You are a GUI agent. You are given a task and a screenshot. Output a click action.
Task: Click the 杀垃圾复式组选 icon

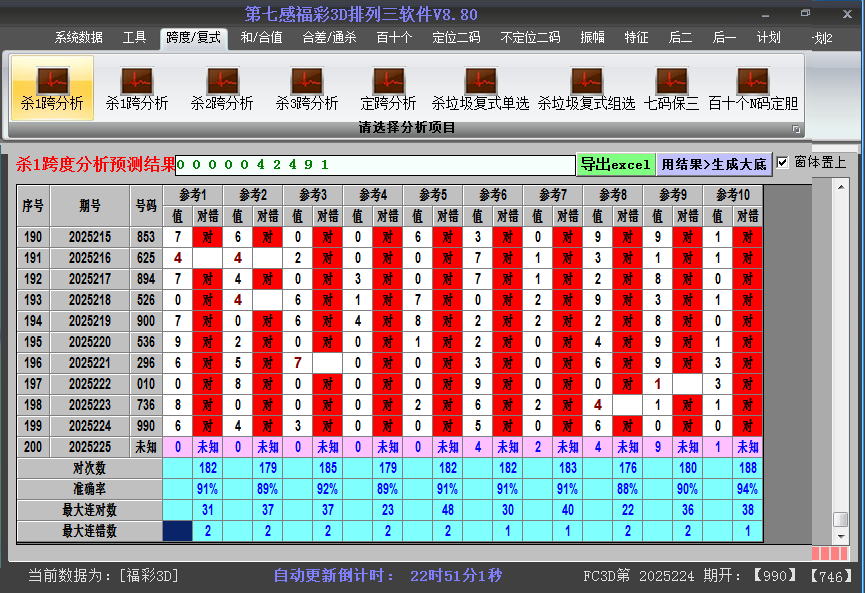[x=586, y=88]
